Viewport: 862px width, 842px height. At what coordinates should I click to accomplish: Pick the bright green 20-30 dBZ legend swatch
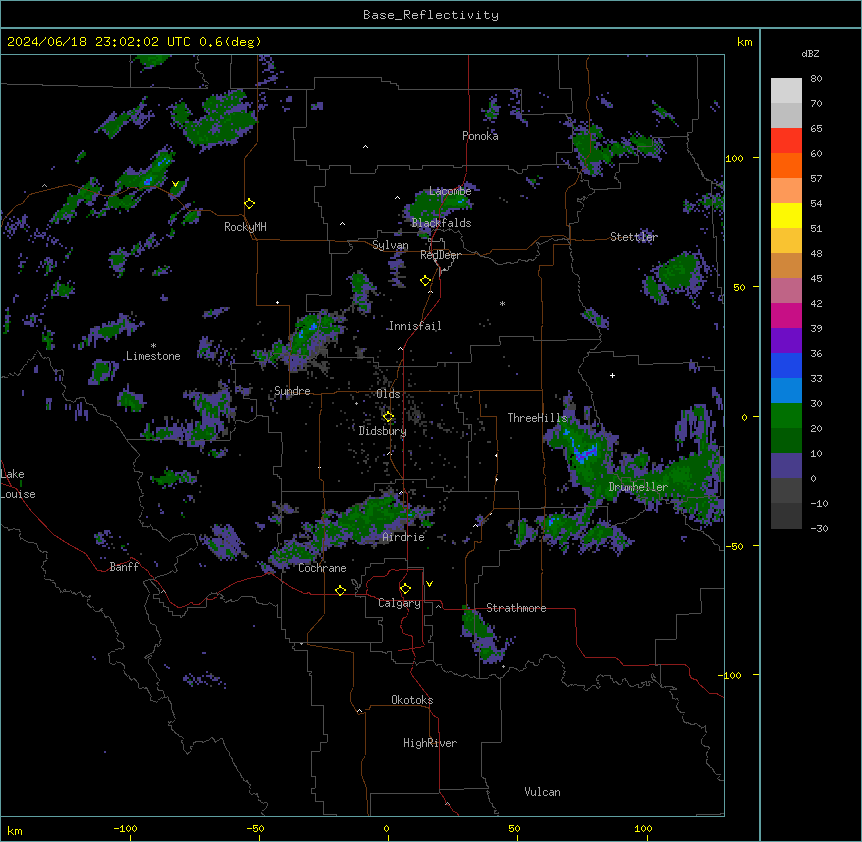click(x=786, y=416)
